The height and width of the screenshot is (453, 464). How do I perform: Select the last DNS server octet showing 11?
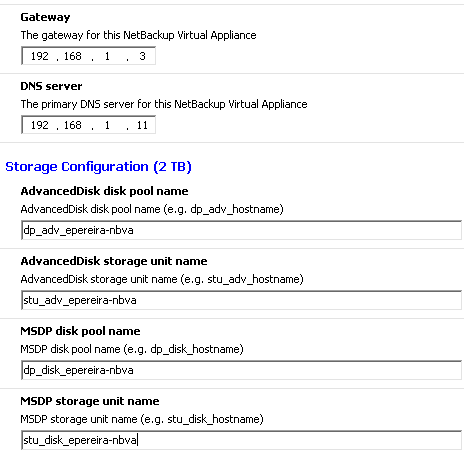click(142, 125)
